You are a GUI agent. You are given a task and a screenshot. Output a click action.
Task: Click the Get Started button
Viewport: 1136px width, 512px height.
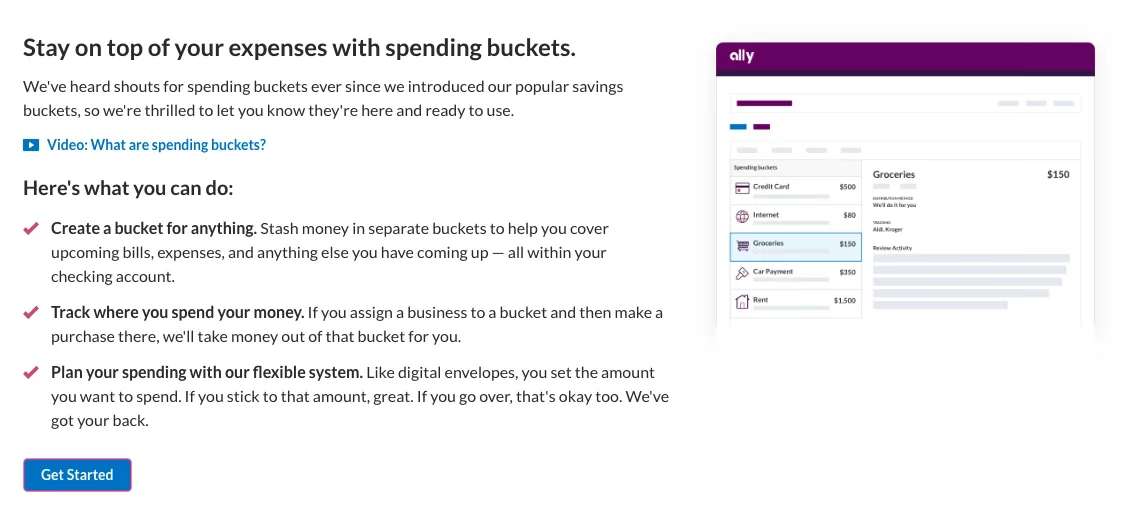click(77, 475)
